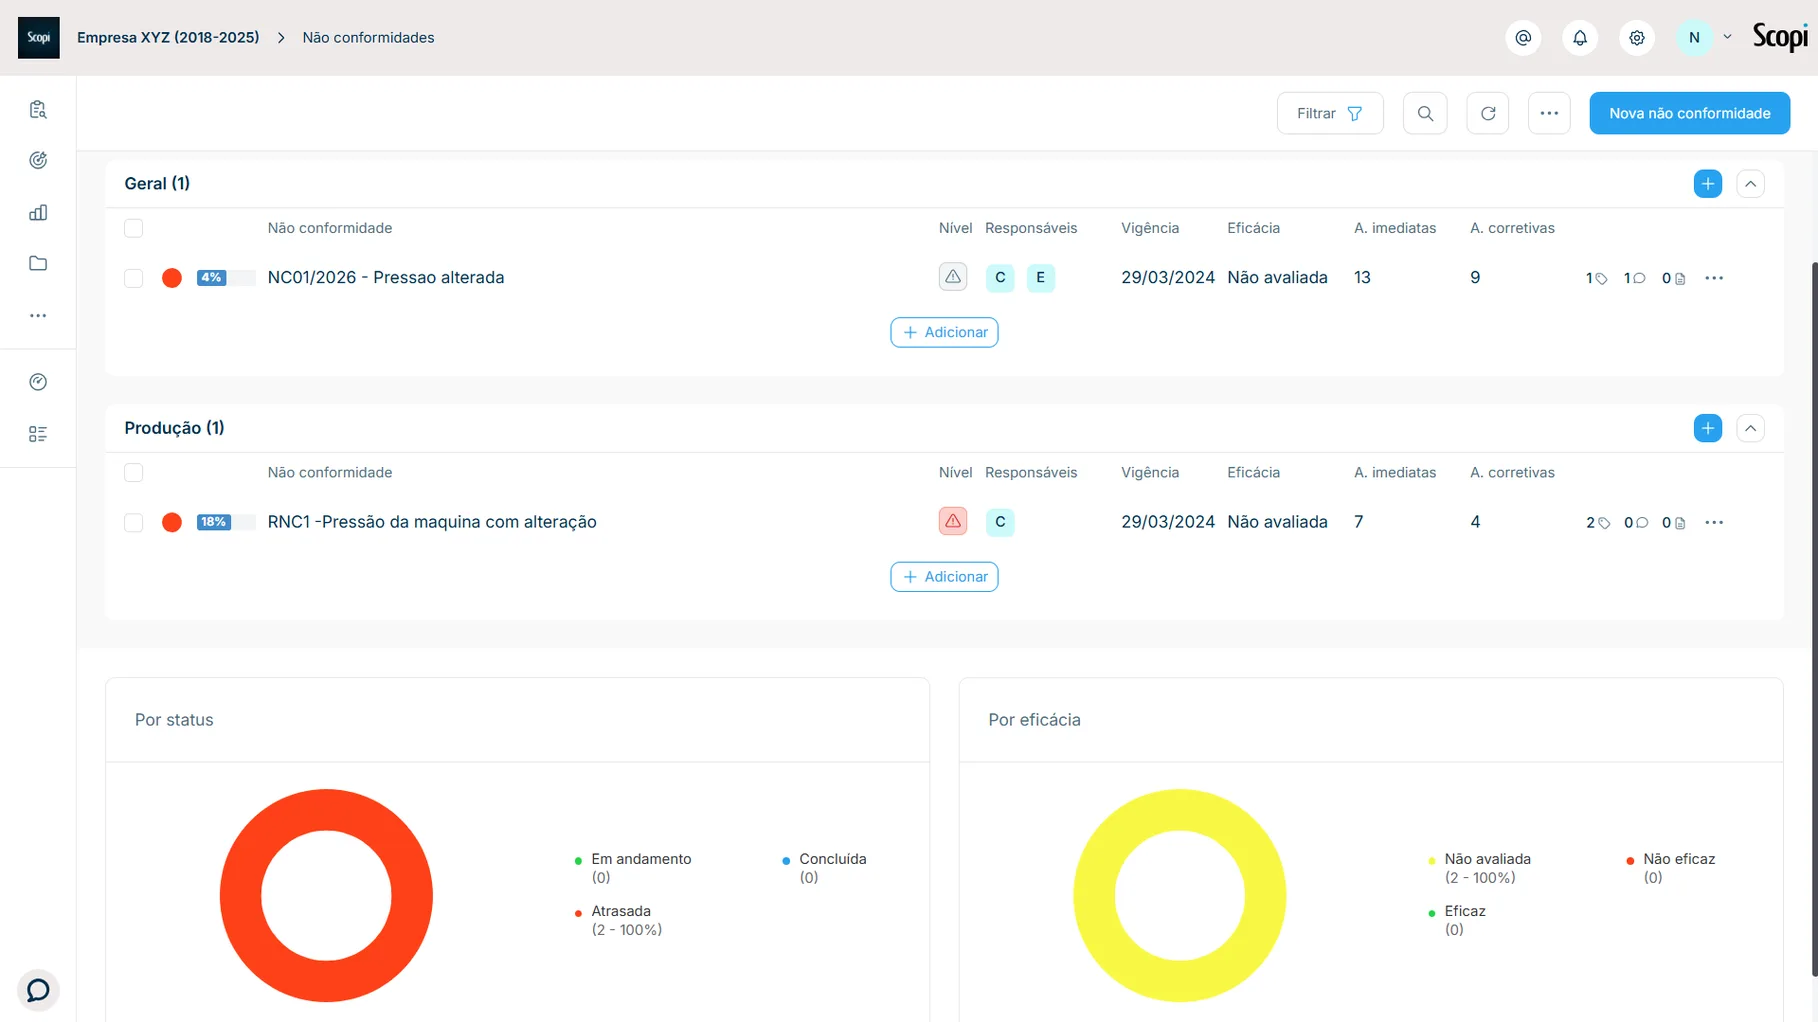Open the folder sidebar icon

click(38, 264)
